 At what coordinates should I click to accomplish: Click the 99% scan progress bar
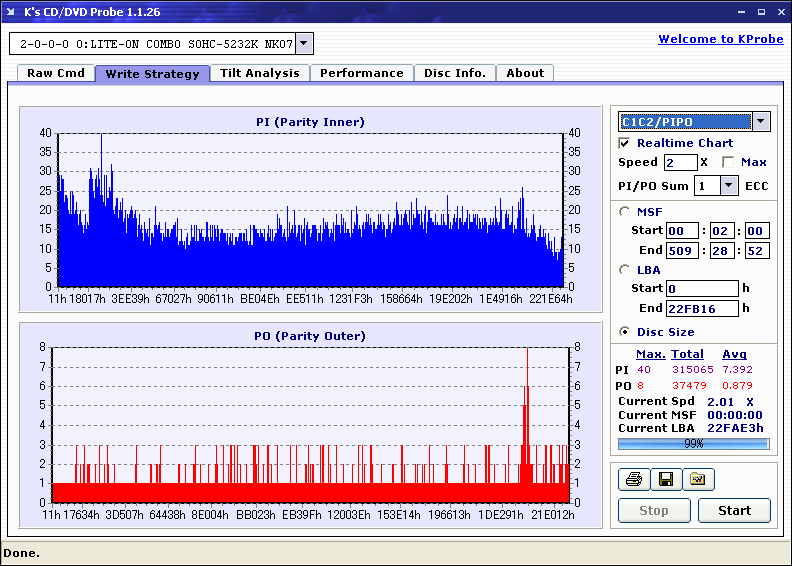[693, 444]
